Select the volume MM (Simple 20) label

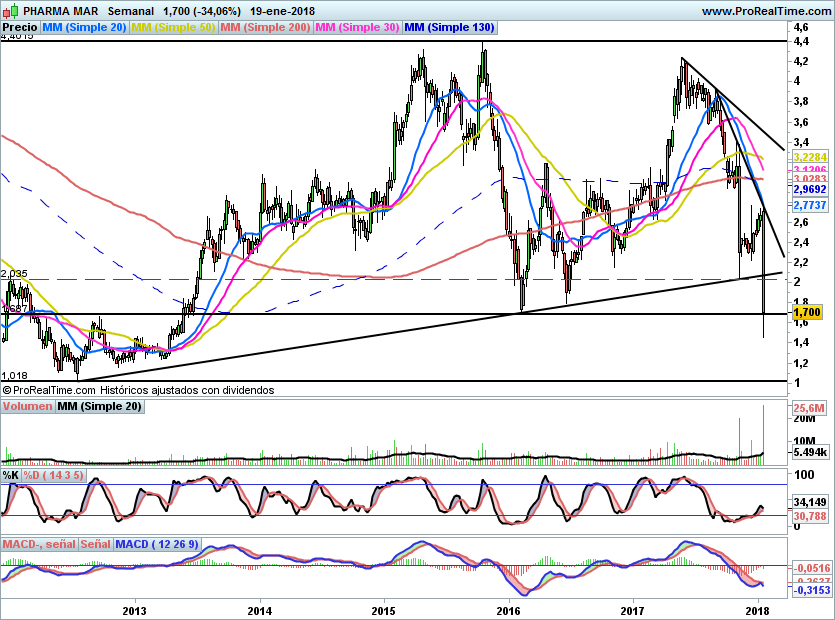99,406
